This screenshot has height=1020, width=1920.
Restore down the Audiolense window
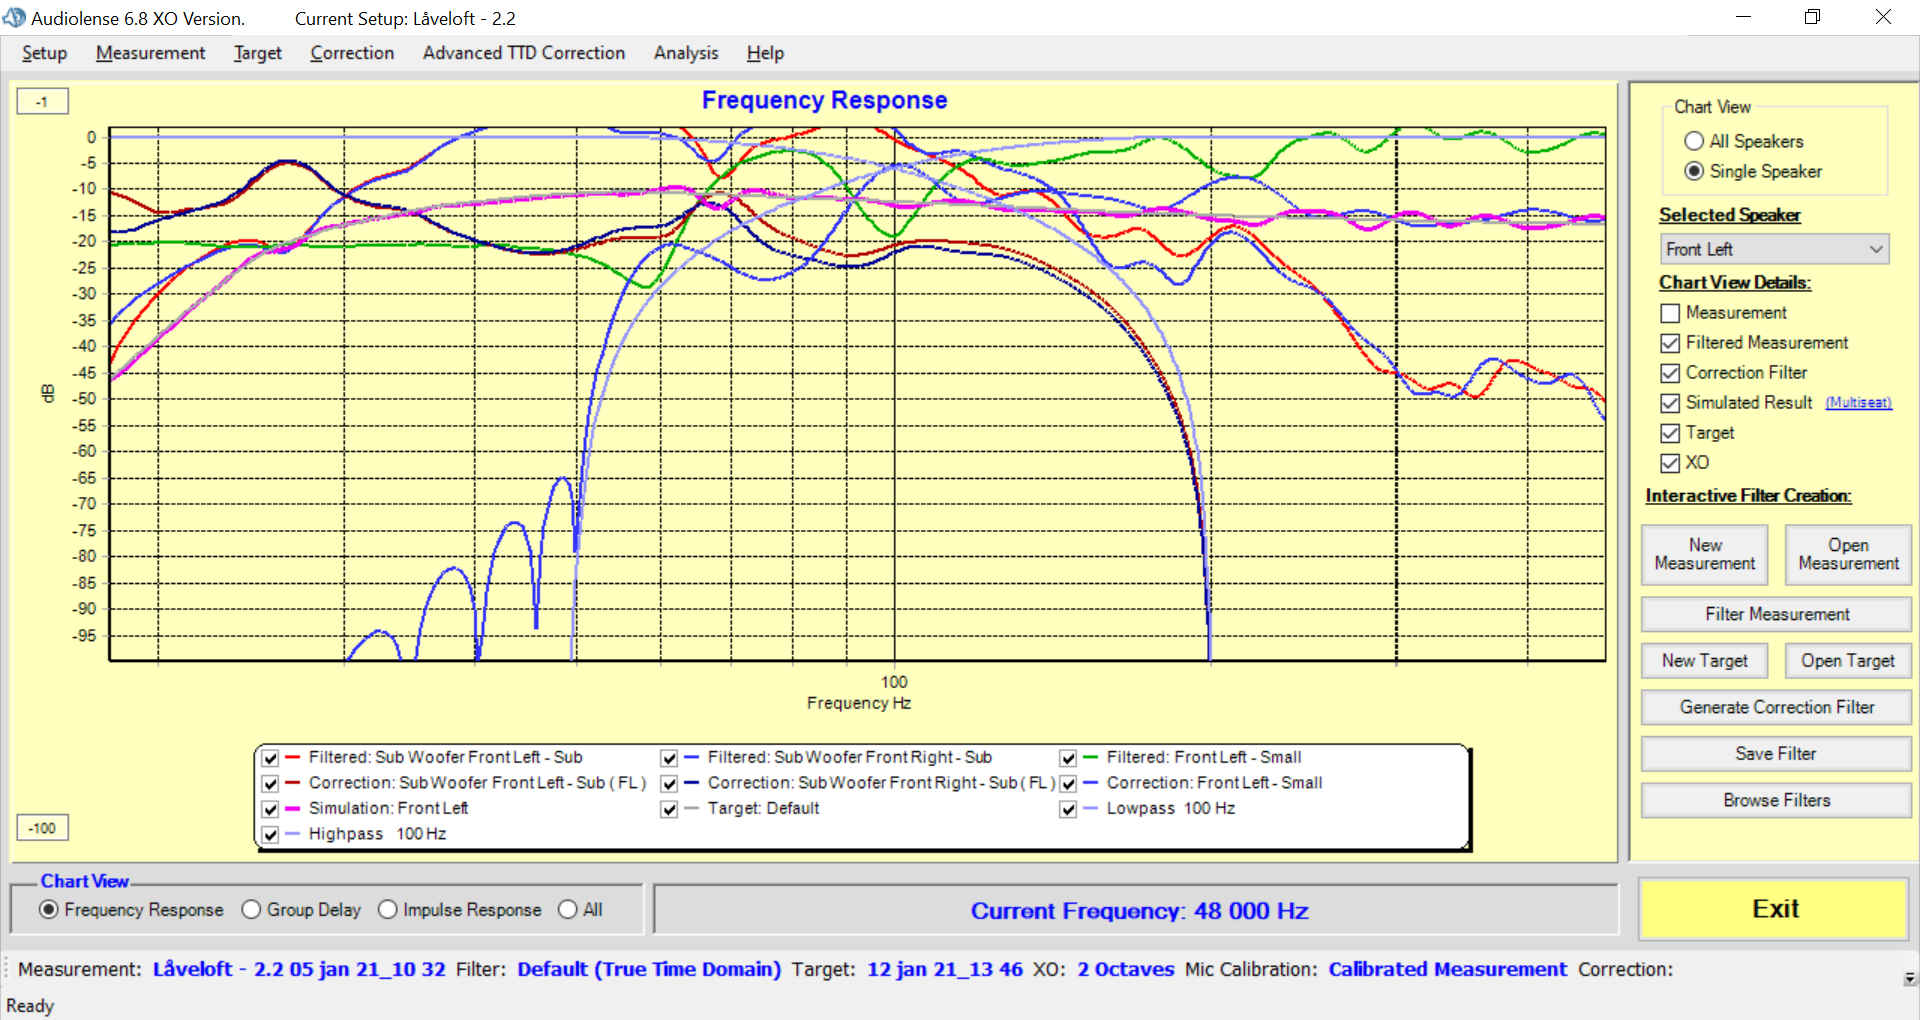(x=1812, y=17)
